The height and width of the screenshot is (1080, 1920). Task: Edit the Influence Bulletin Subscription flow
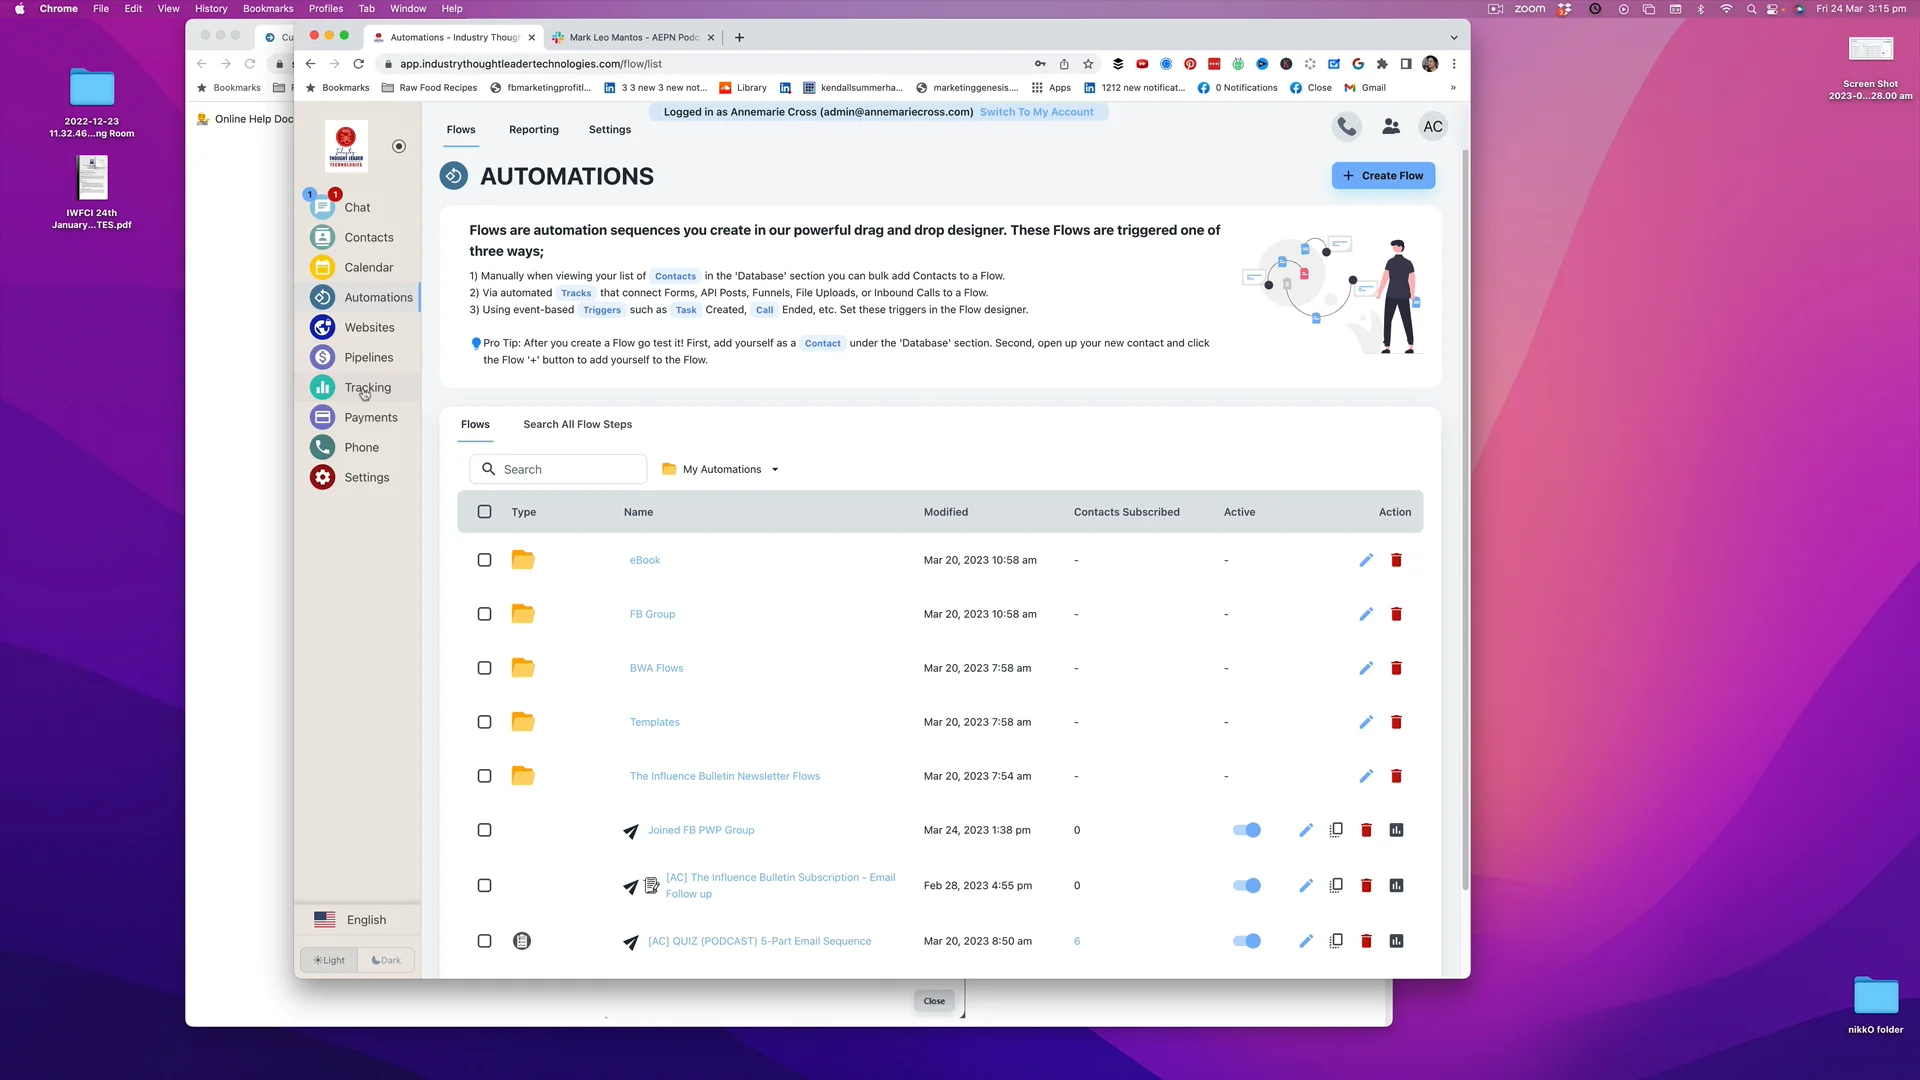(x=1306, y=886)
